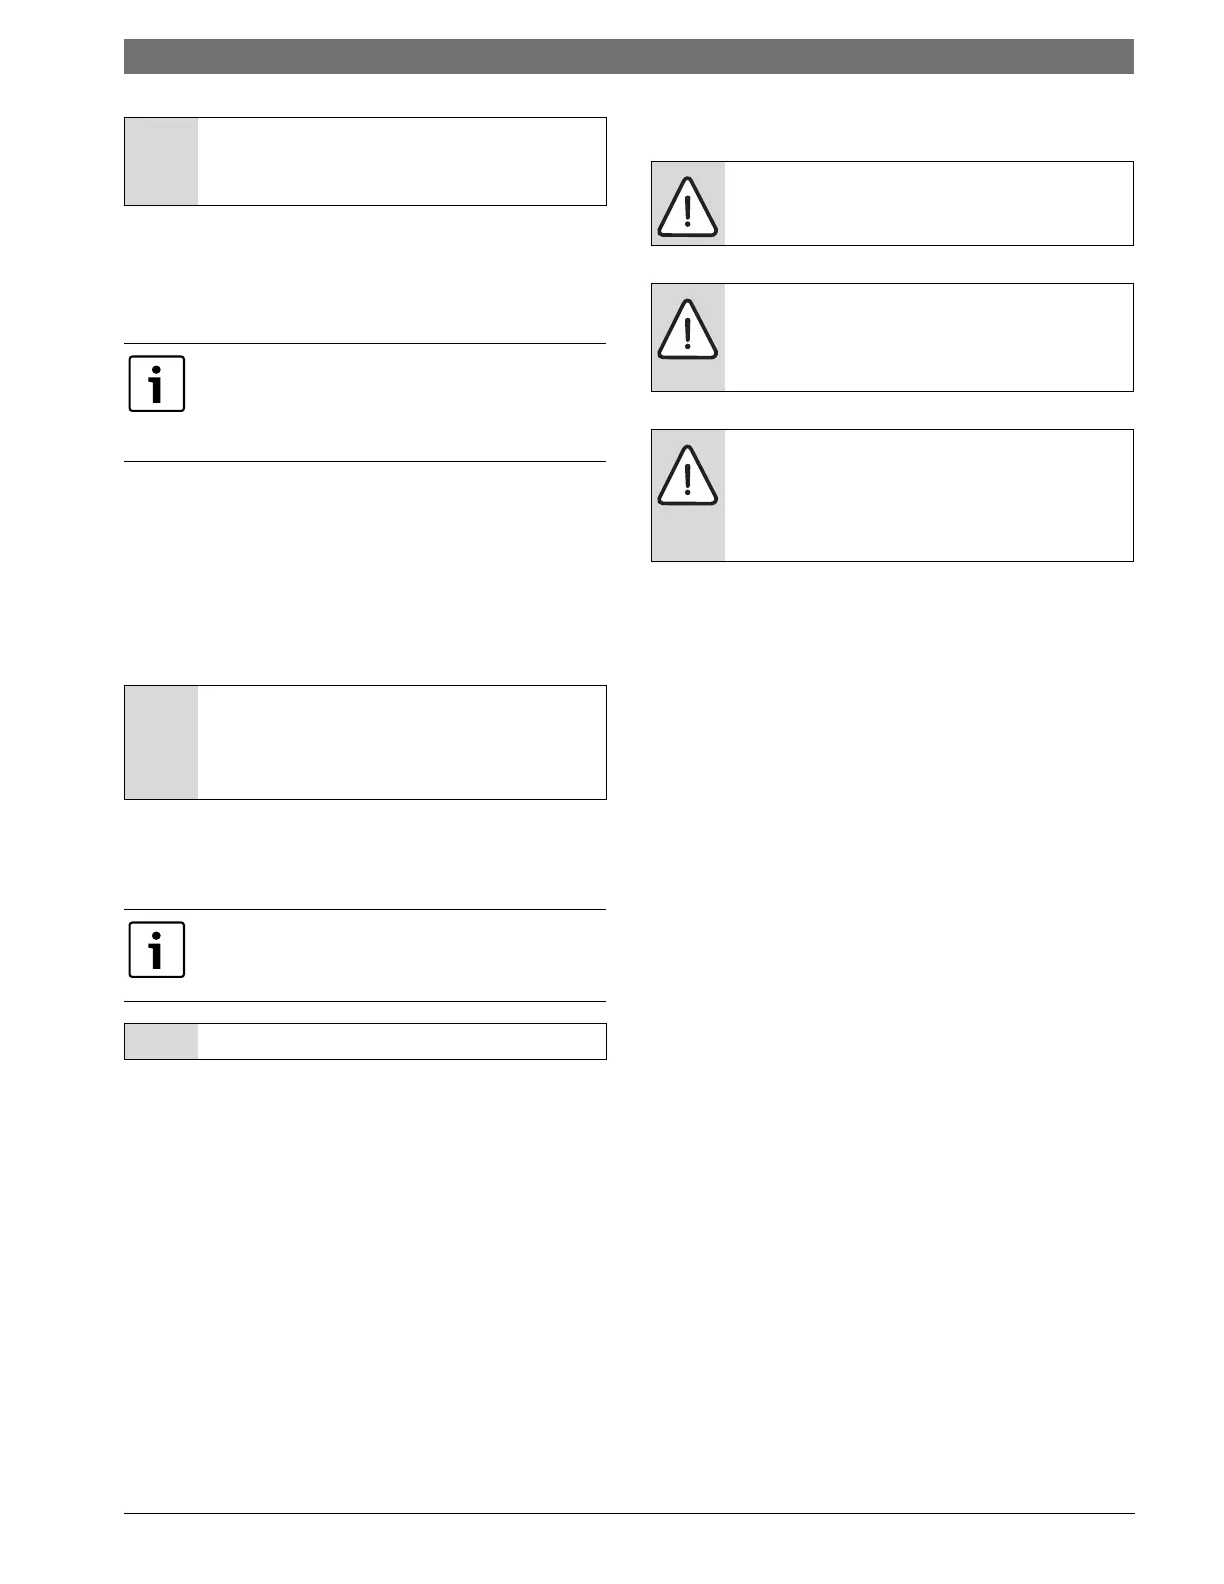Click content area of tallest left notice box
The width and height of the screenshot is (1224, 1584).
pyautogui.click(x=402, y=742)
